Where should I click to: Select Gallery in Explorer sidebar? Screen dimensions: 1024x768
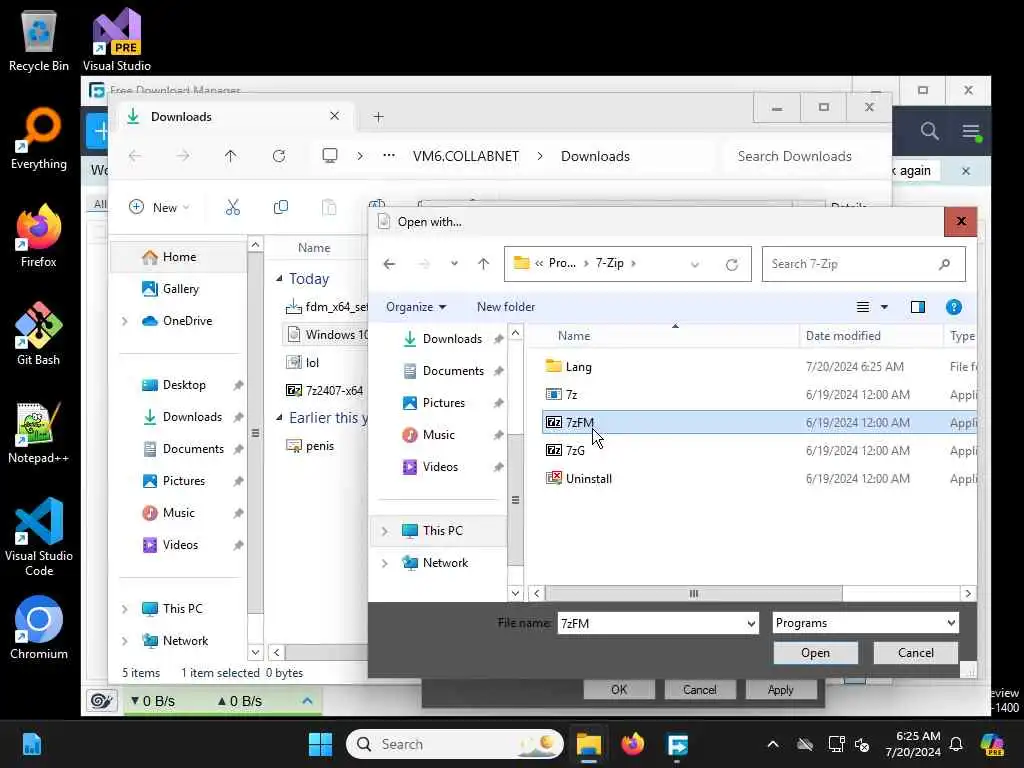pyautogui.click(x=180, y=289)
